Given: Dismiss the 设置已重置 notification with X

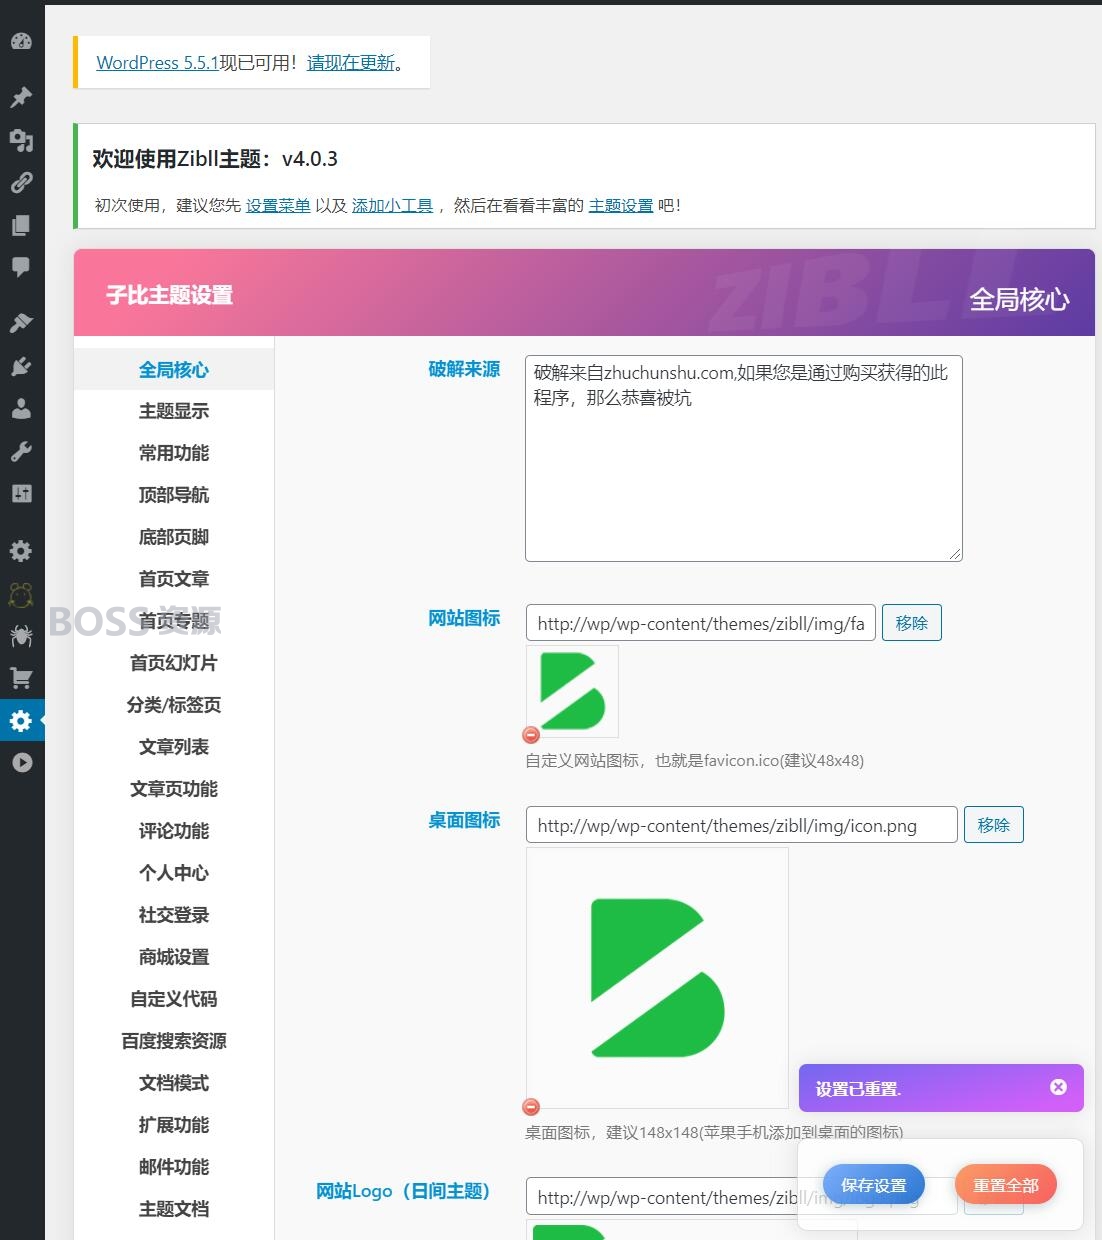Looking at the screenshot, I should click(x=1058, y=1087).
